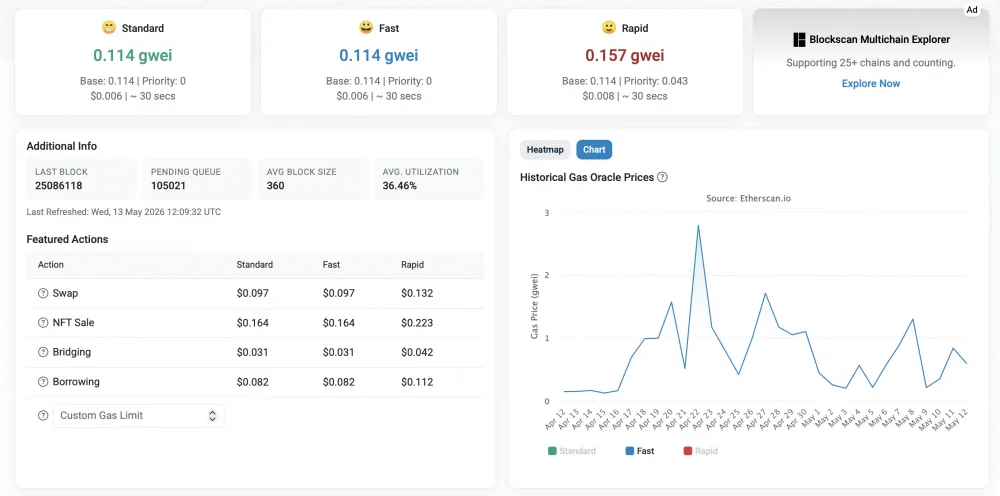Click the Bridging Rapid cost $0.042
The image size is (1000, 496).
point(417,352)
